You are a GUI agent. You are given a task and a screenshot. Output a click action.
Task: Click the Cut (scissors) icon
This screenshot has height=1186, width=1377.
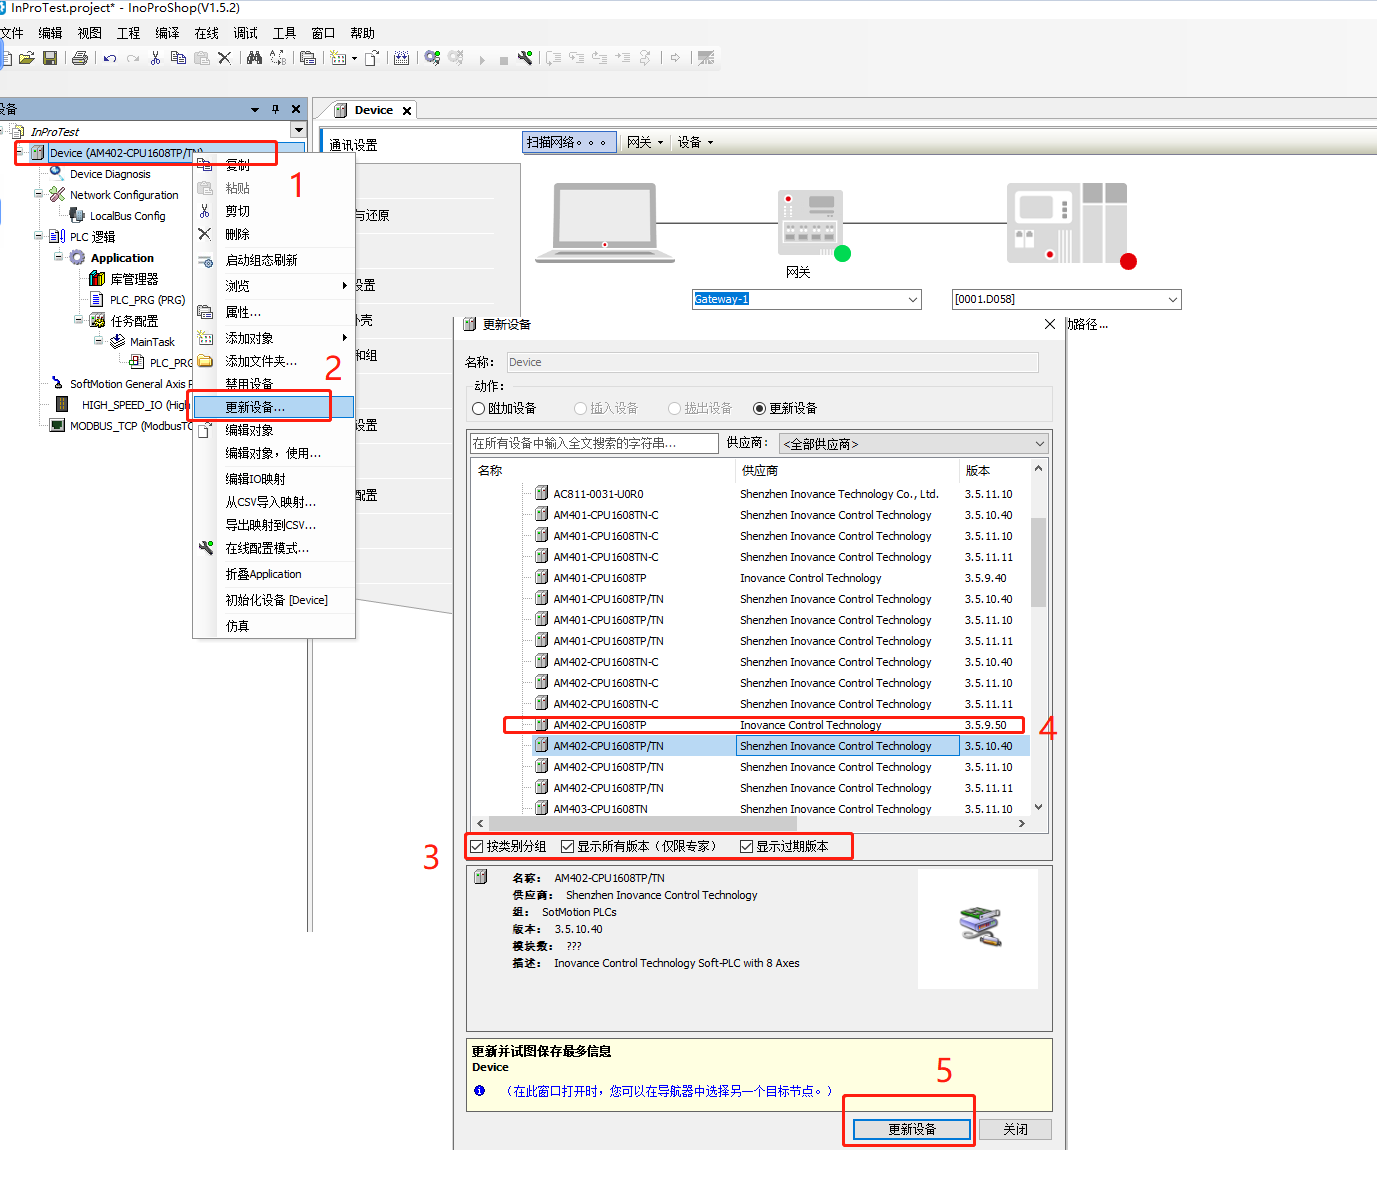[x=155, y=57]
